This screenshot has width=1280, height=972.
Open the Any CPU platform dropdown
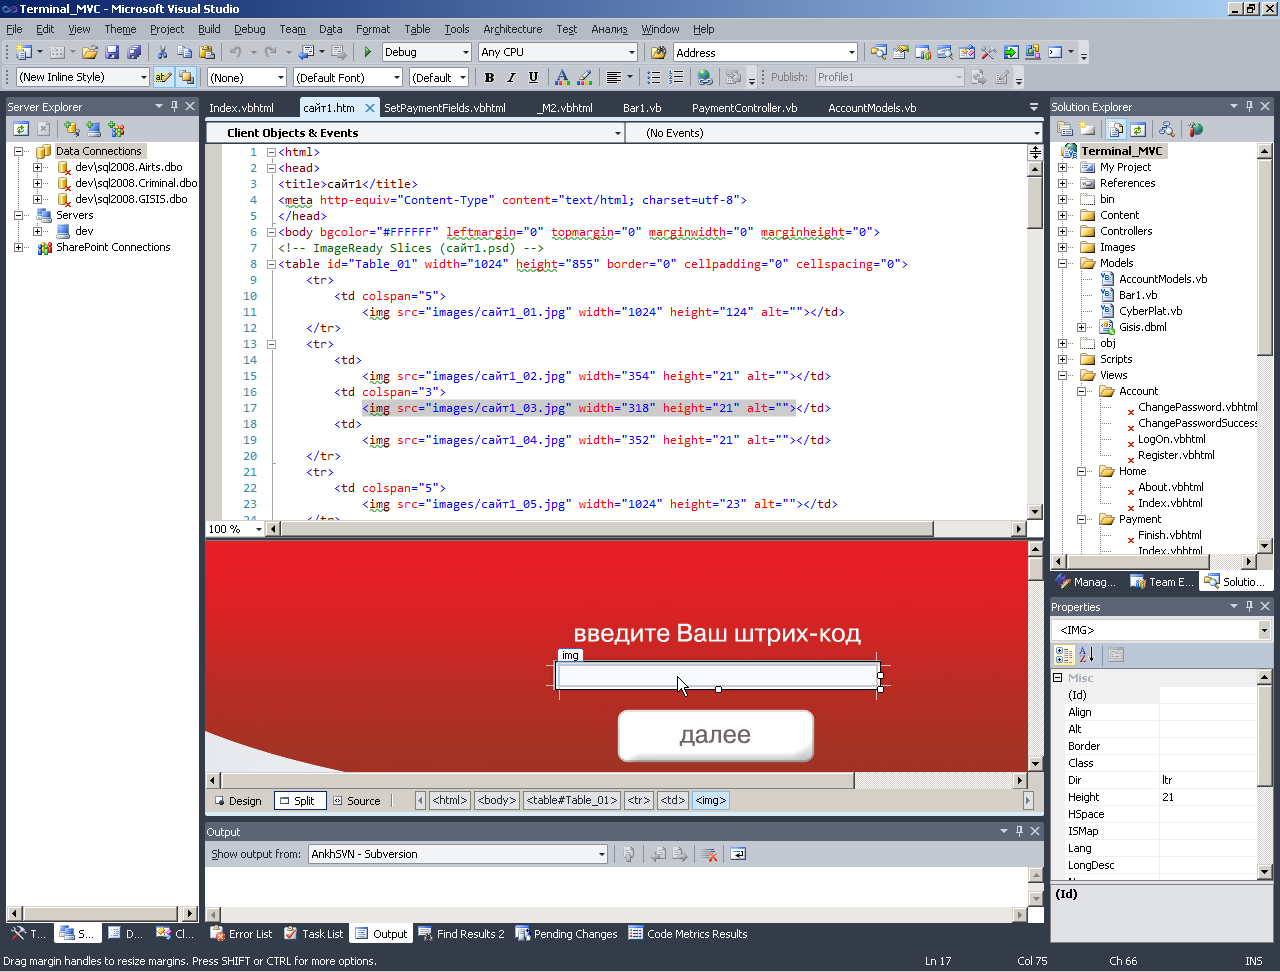[x=631, y=52]
